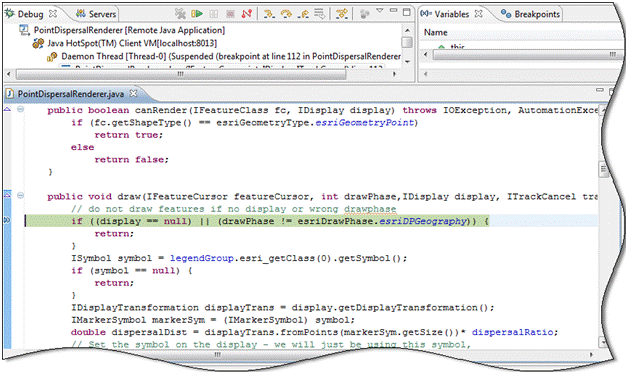Click the Step Over icon

coord(286,14)
